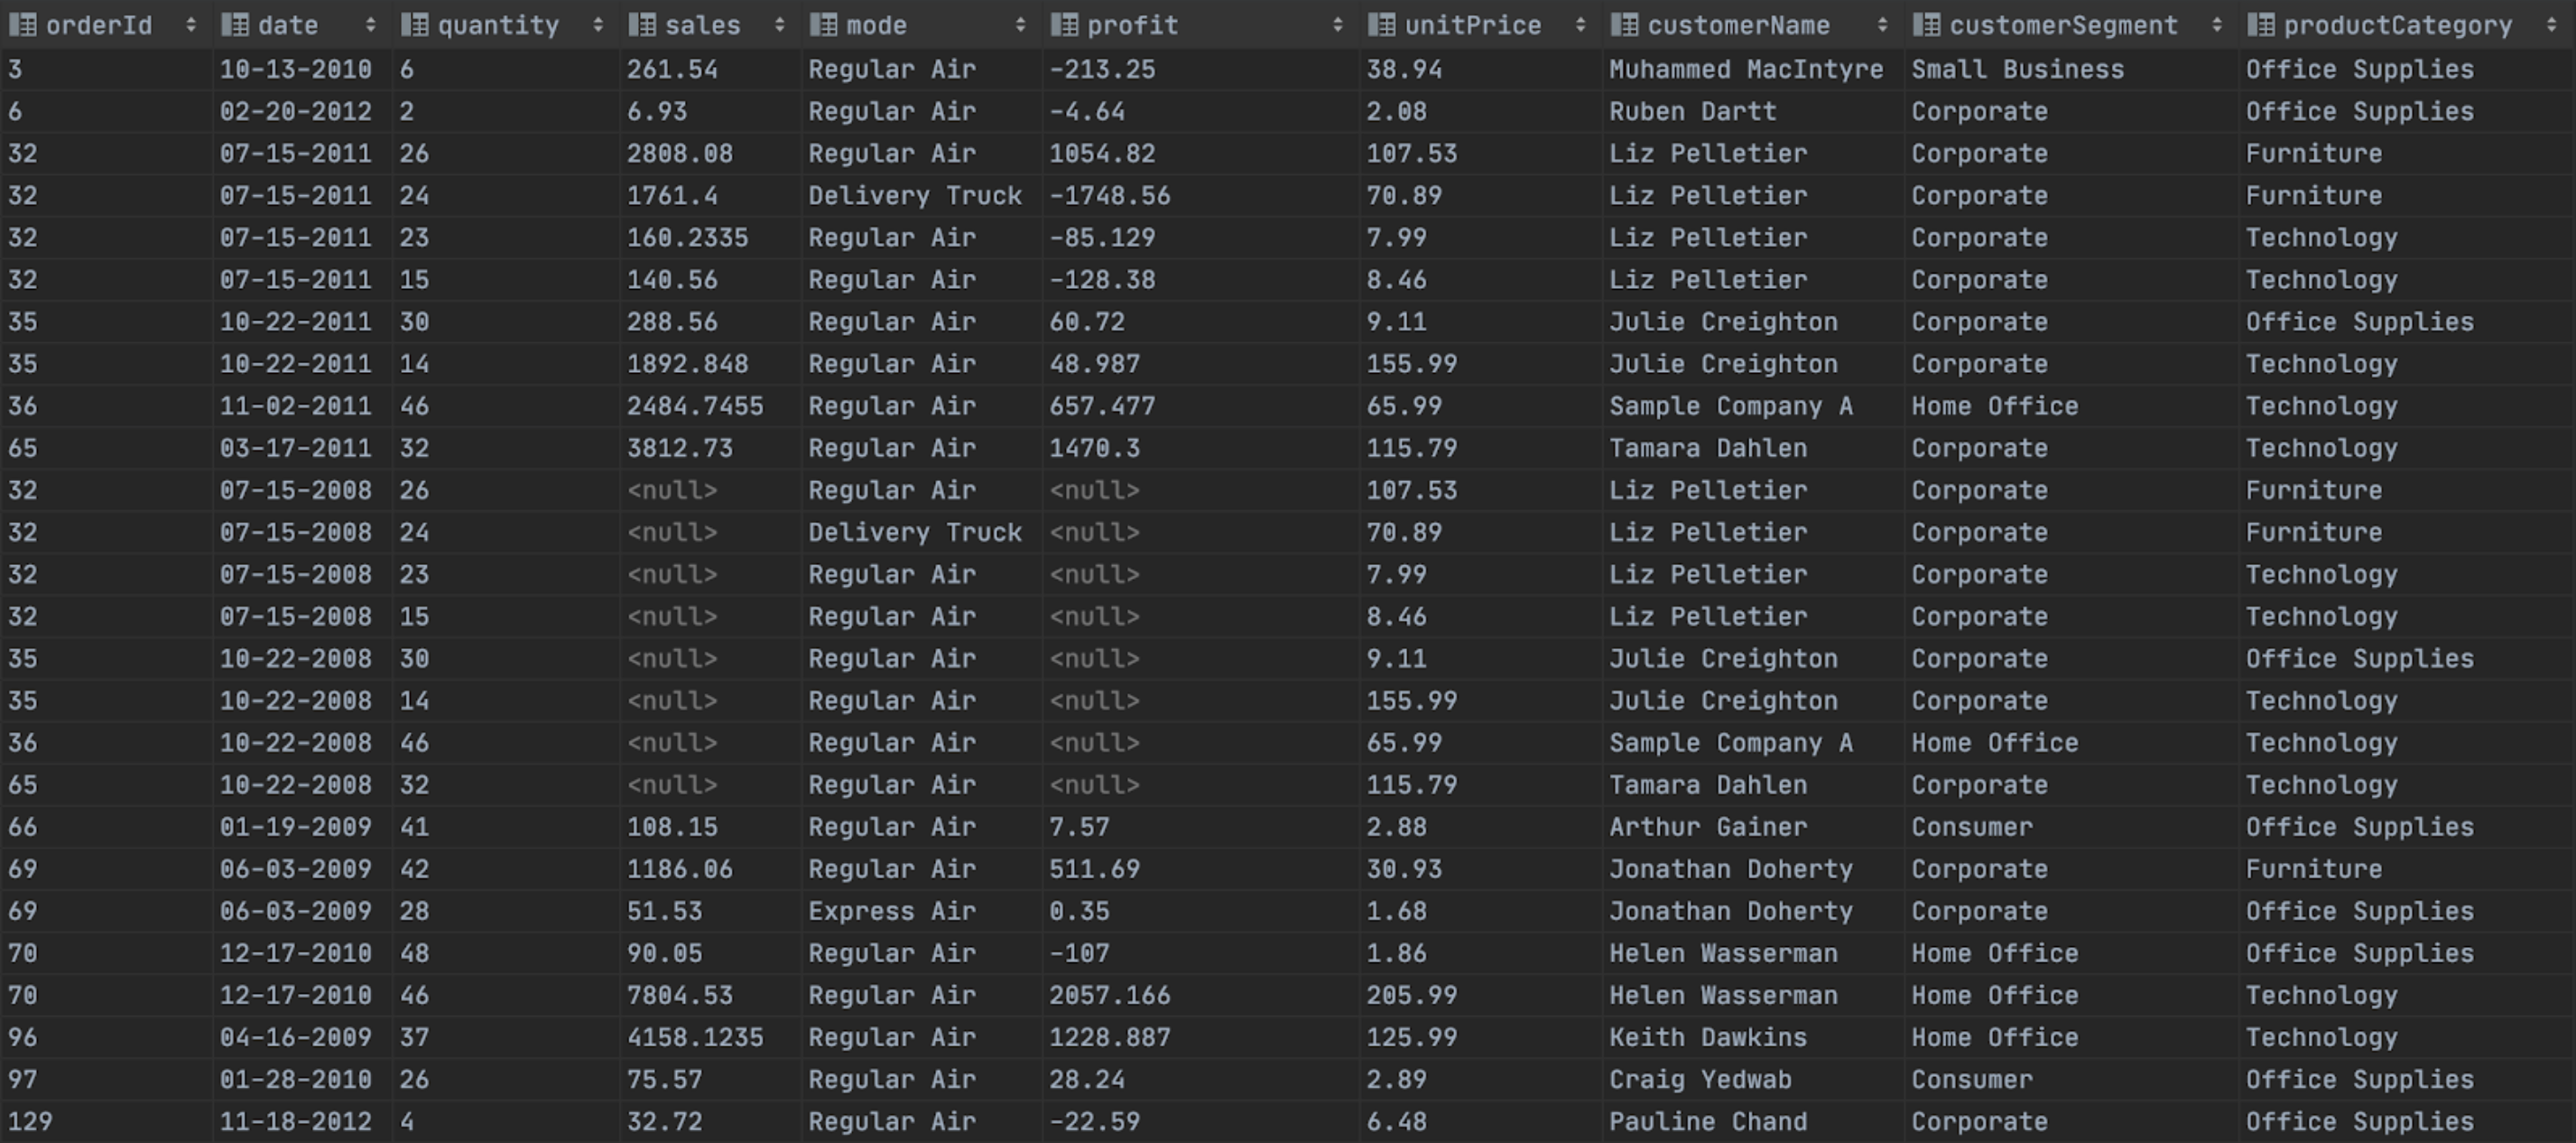Image resolution: width=2576 pixels, height=1143 pixels.
Task: Click the customer cell Keith Dawkins
Action: 1708,1036
